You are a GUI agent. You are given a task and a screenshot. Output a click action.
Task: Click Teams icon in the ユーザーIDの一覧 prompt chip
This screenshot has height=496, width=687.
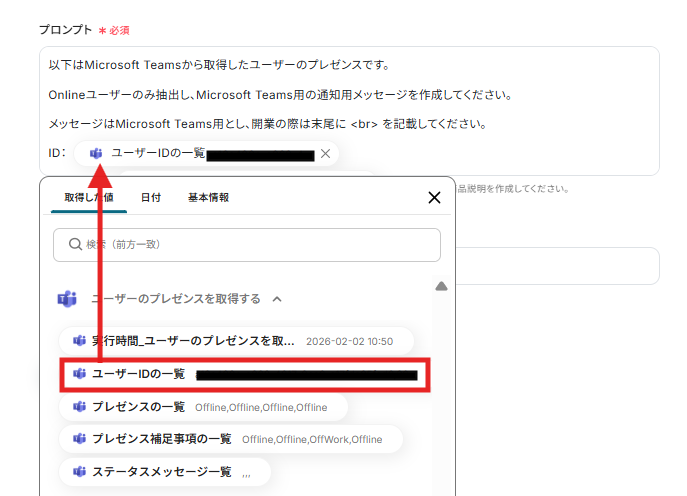coord(96,153)
